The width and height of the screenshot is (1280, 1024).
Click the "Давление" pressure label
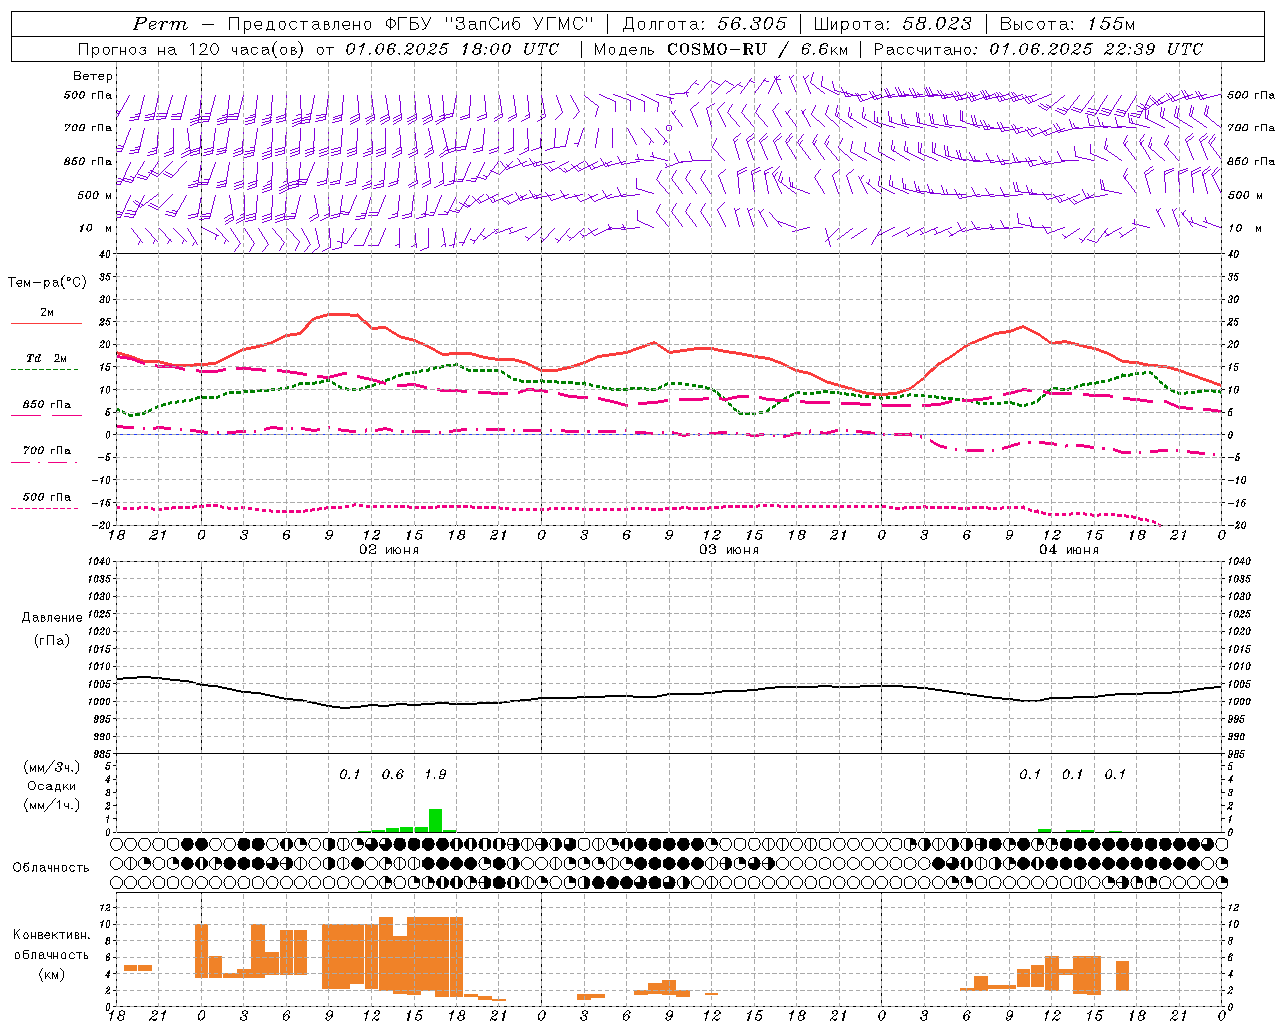51,617
